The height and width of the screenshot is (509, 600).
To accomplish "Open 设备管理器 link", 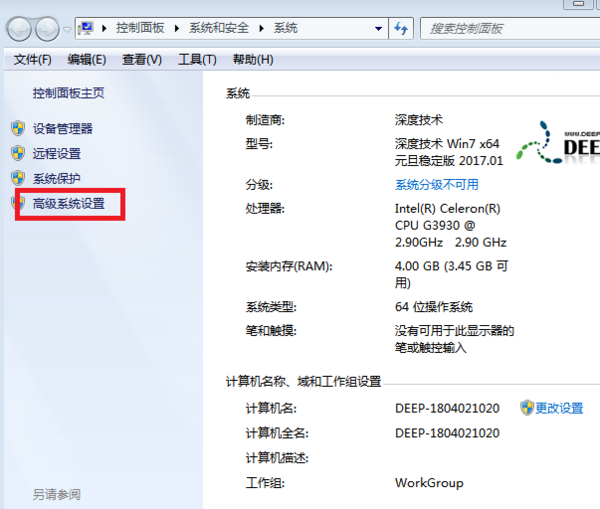I will (63, 129).
